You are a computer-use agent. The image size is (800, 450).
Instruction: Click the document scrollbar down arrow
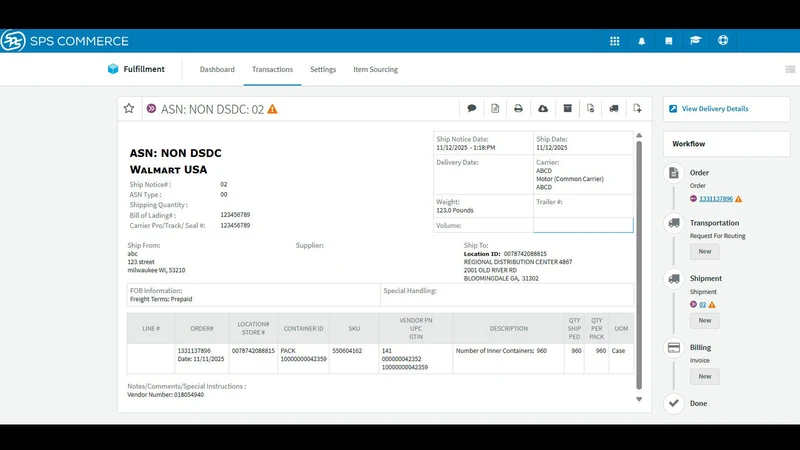coord(639,399)
